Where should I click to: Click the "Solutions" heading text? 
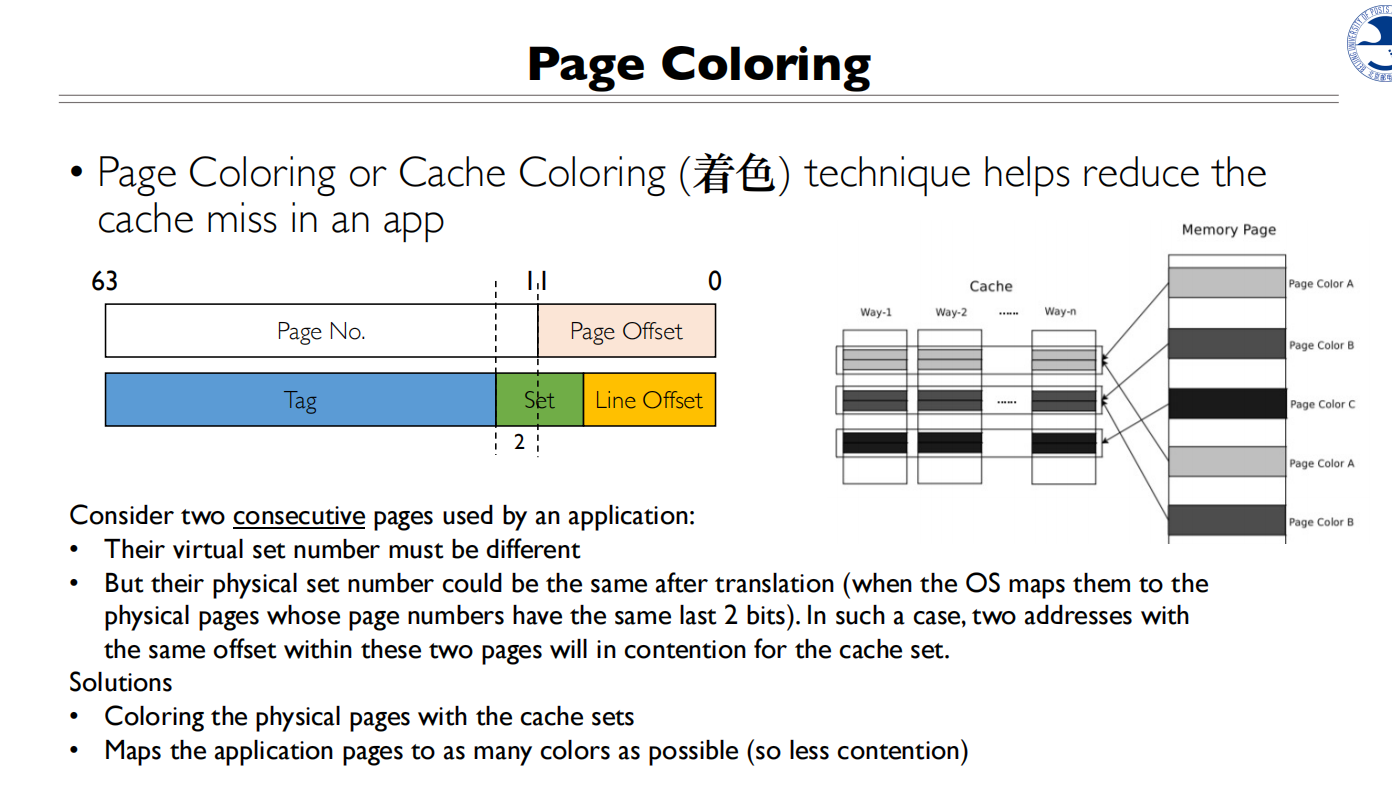(x=120, y=683)
